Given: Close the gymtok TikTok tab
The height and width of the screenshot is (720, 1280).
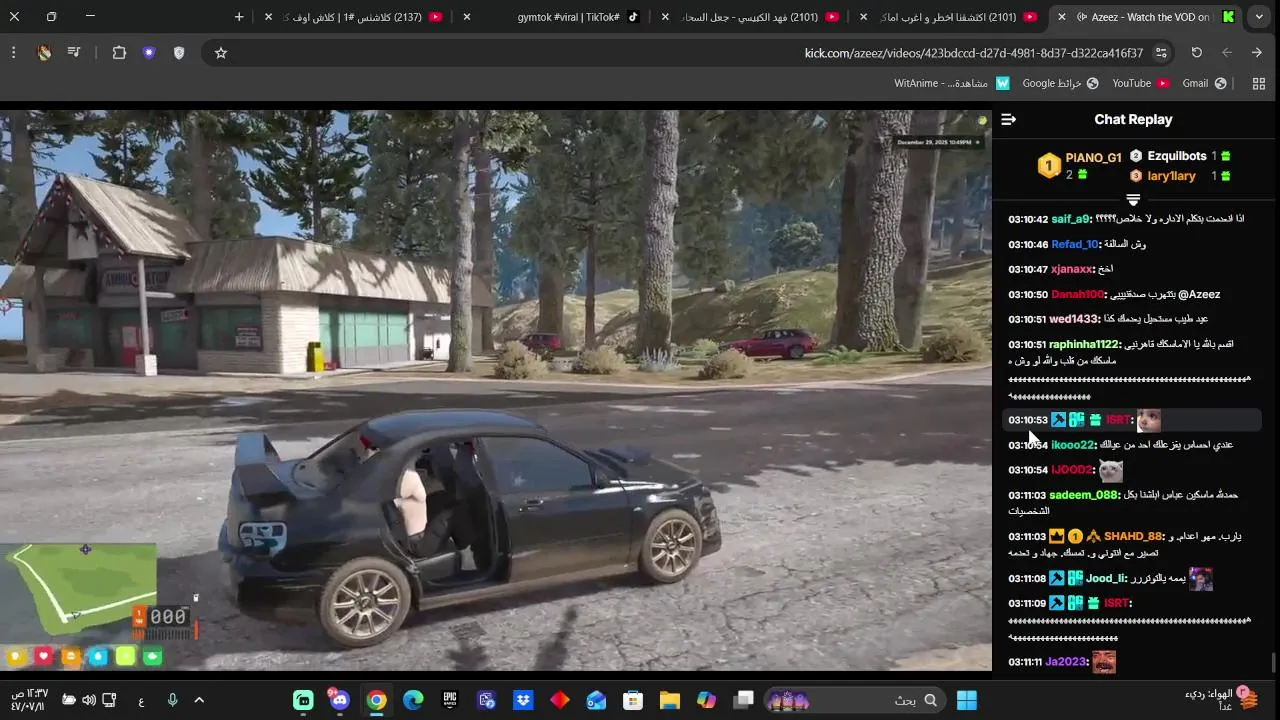Looking at the screenshot, I should tap(467, 17).
